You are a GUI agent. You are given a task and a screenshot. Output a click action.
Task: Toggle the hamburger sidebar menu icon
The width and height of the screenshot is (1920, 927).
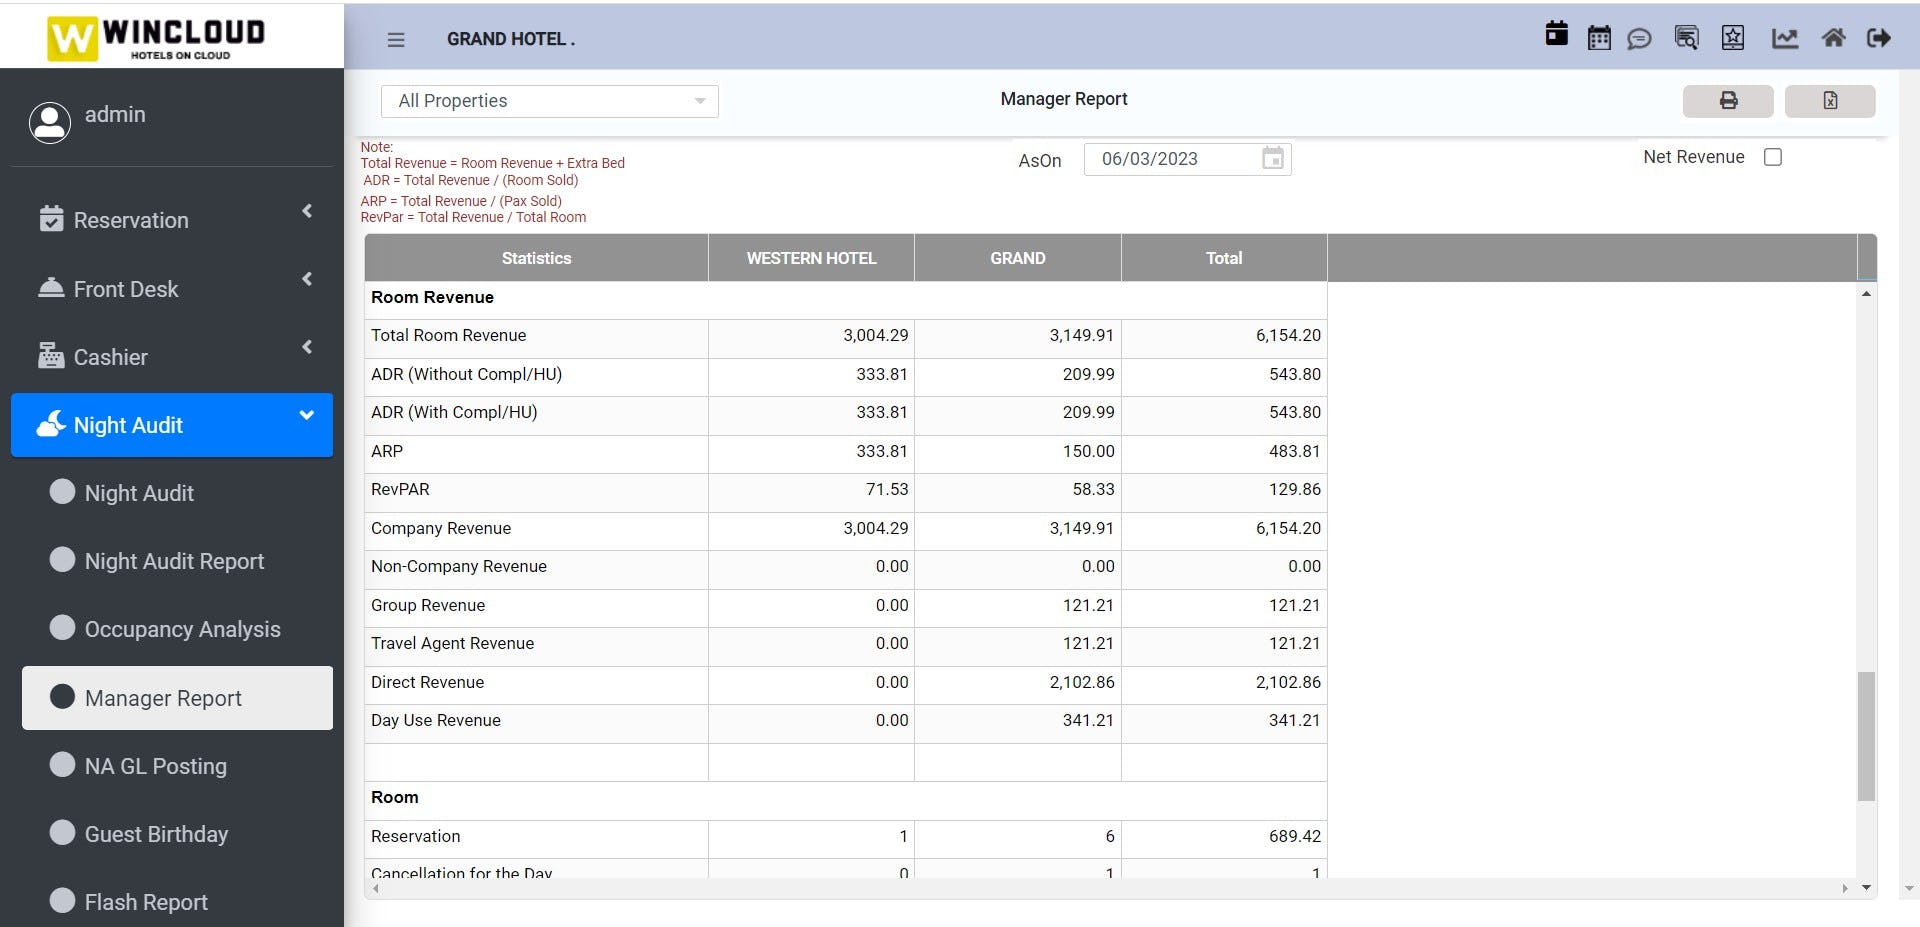coord(396,40)
